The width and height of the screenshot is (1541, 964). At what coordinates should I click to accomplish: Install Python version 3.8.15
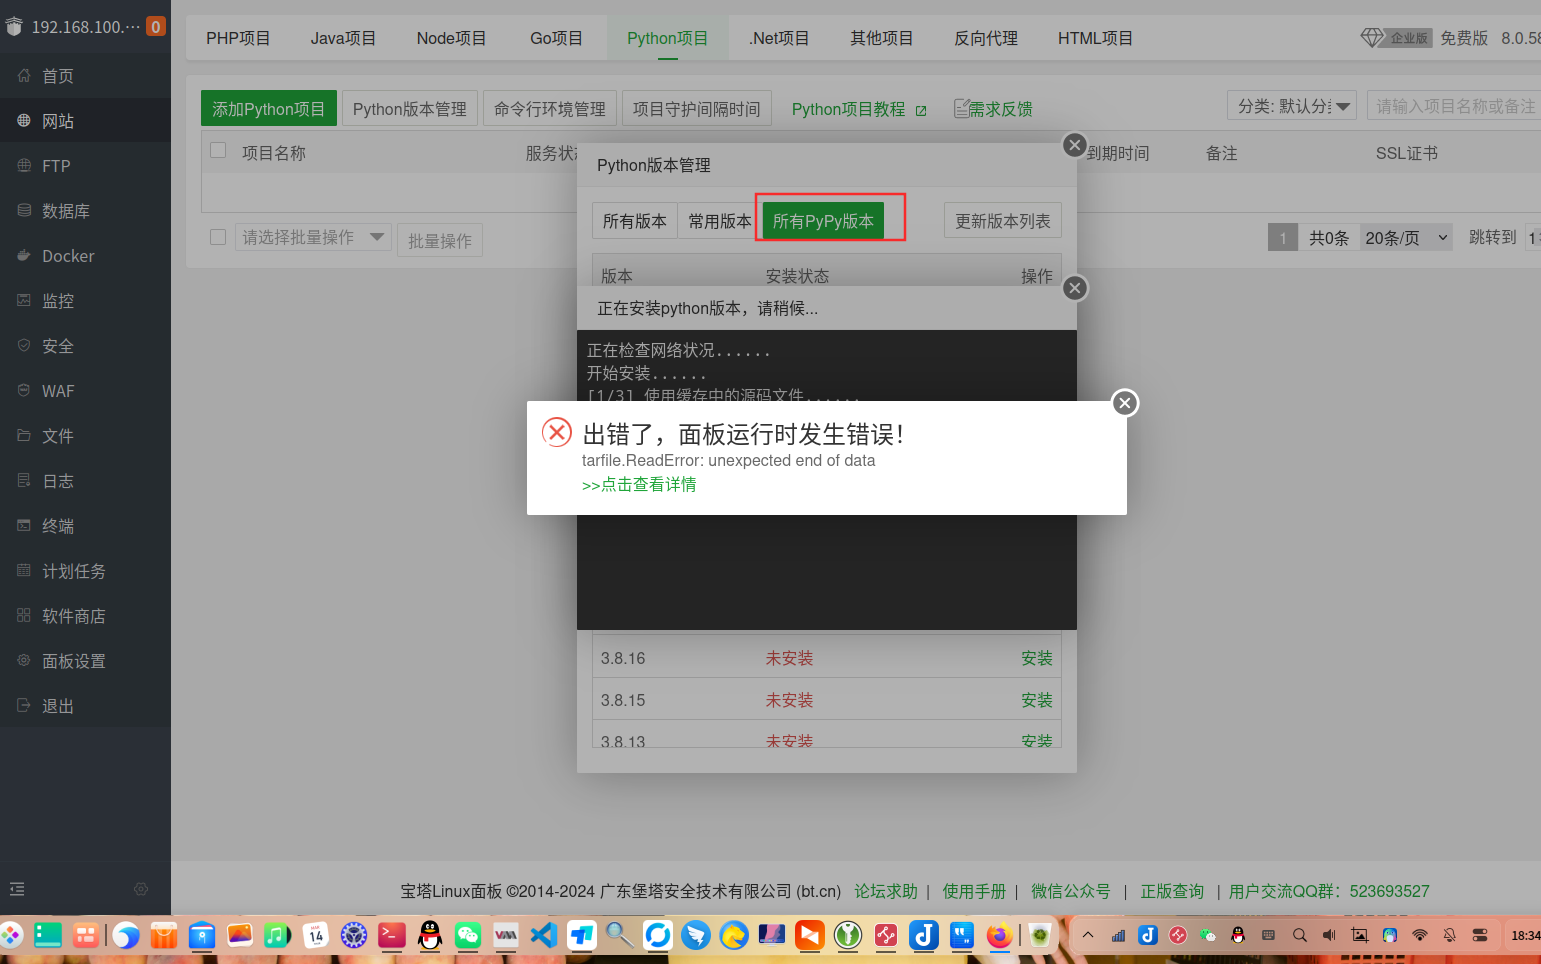[x=1037, y=700]
